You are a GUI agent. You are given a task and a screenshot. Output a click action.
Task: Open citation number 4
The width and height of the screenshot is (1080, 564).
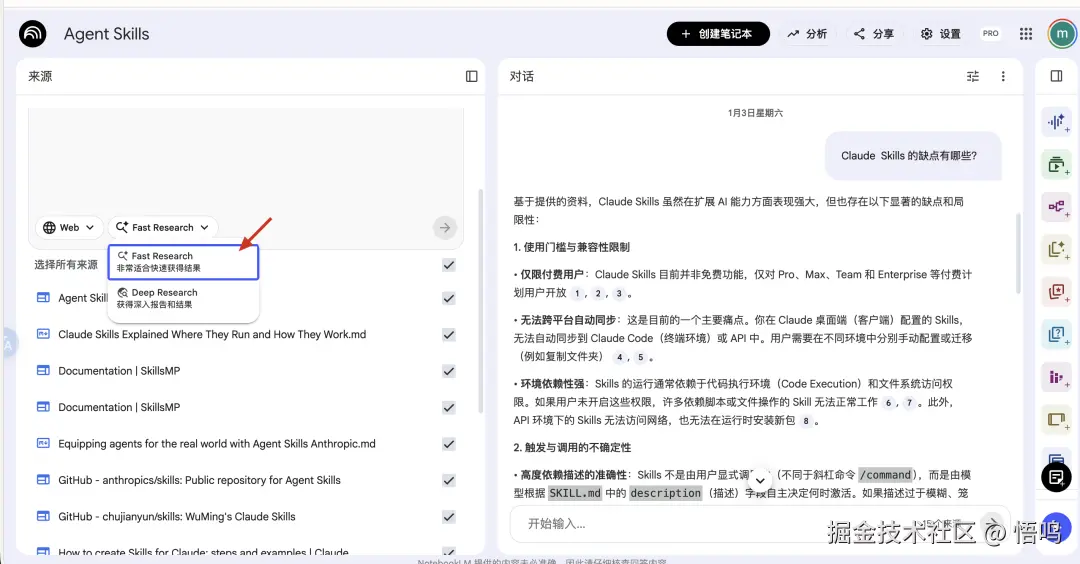pos(619,357)
